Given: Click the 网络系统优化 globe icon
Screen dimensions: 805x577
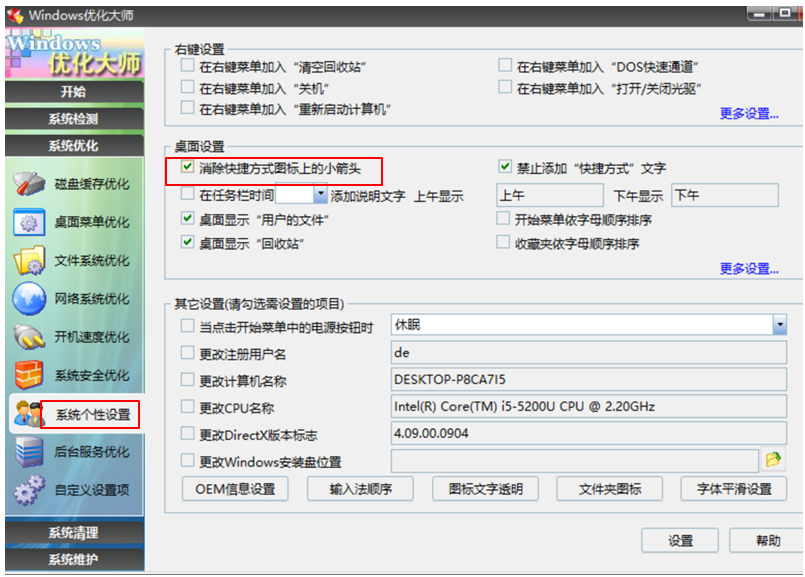Looking at the screenshot, I should pos(29,298).
